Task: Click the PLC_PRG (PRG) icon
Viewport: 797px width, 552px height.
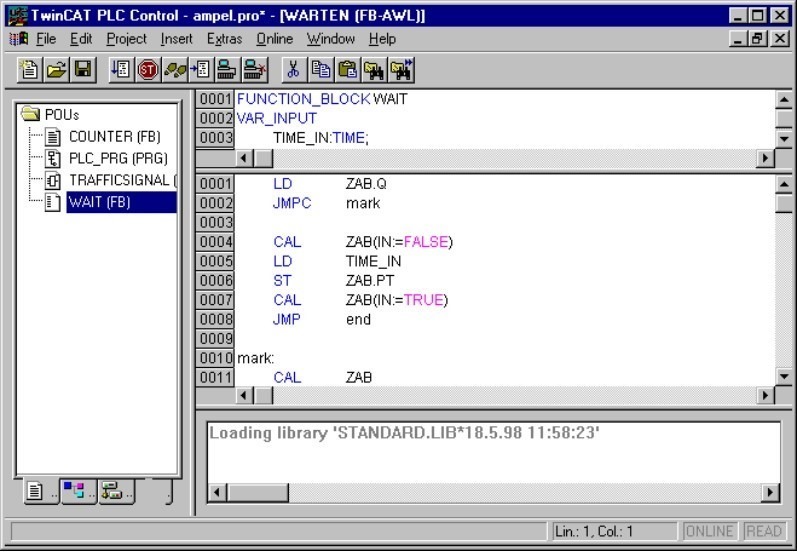Action: click(x=52, y=159)
